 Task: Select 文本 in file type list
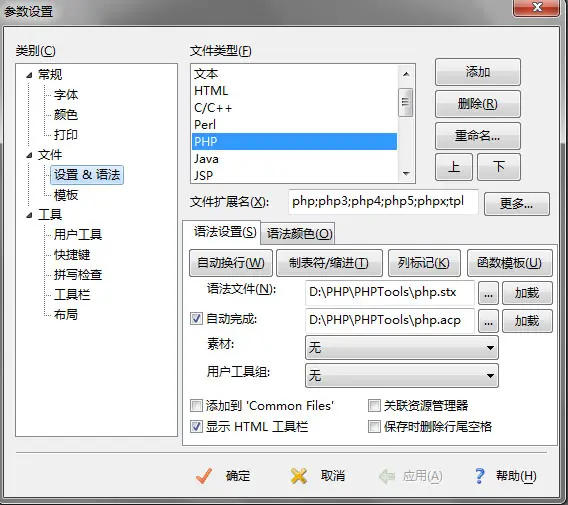point(294,74)
